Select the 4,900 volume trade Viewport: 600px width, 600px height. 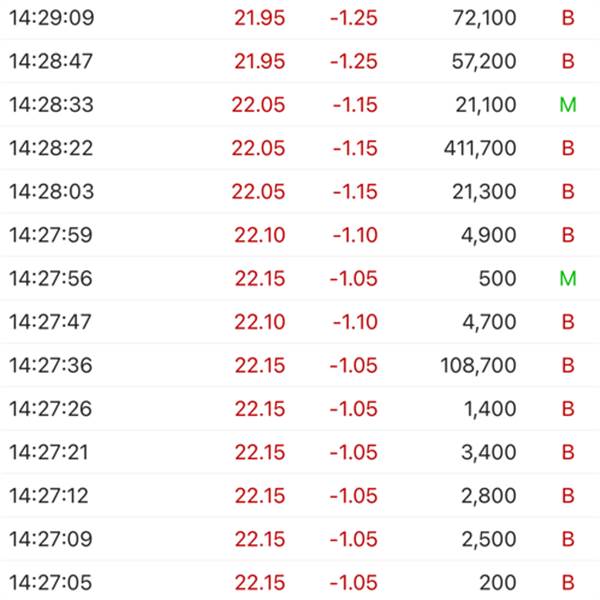click(490, 235)
